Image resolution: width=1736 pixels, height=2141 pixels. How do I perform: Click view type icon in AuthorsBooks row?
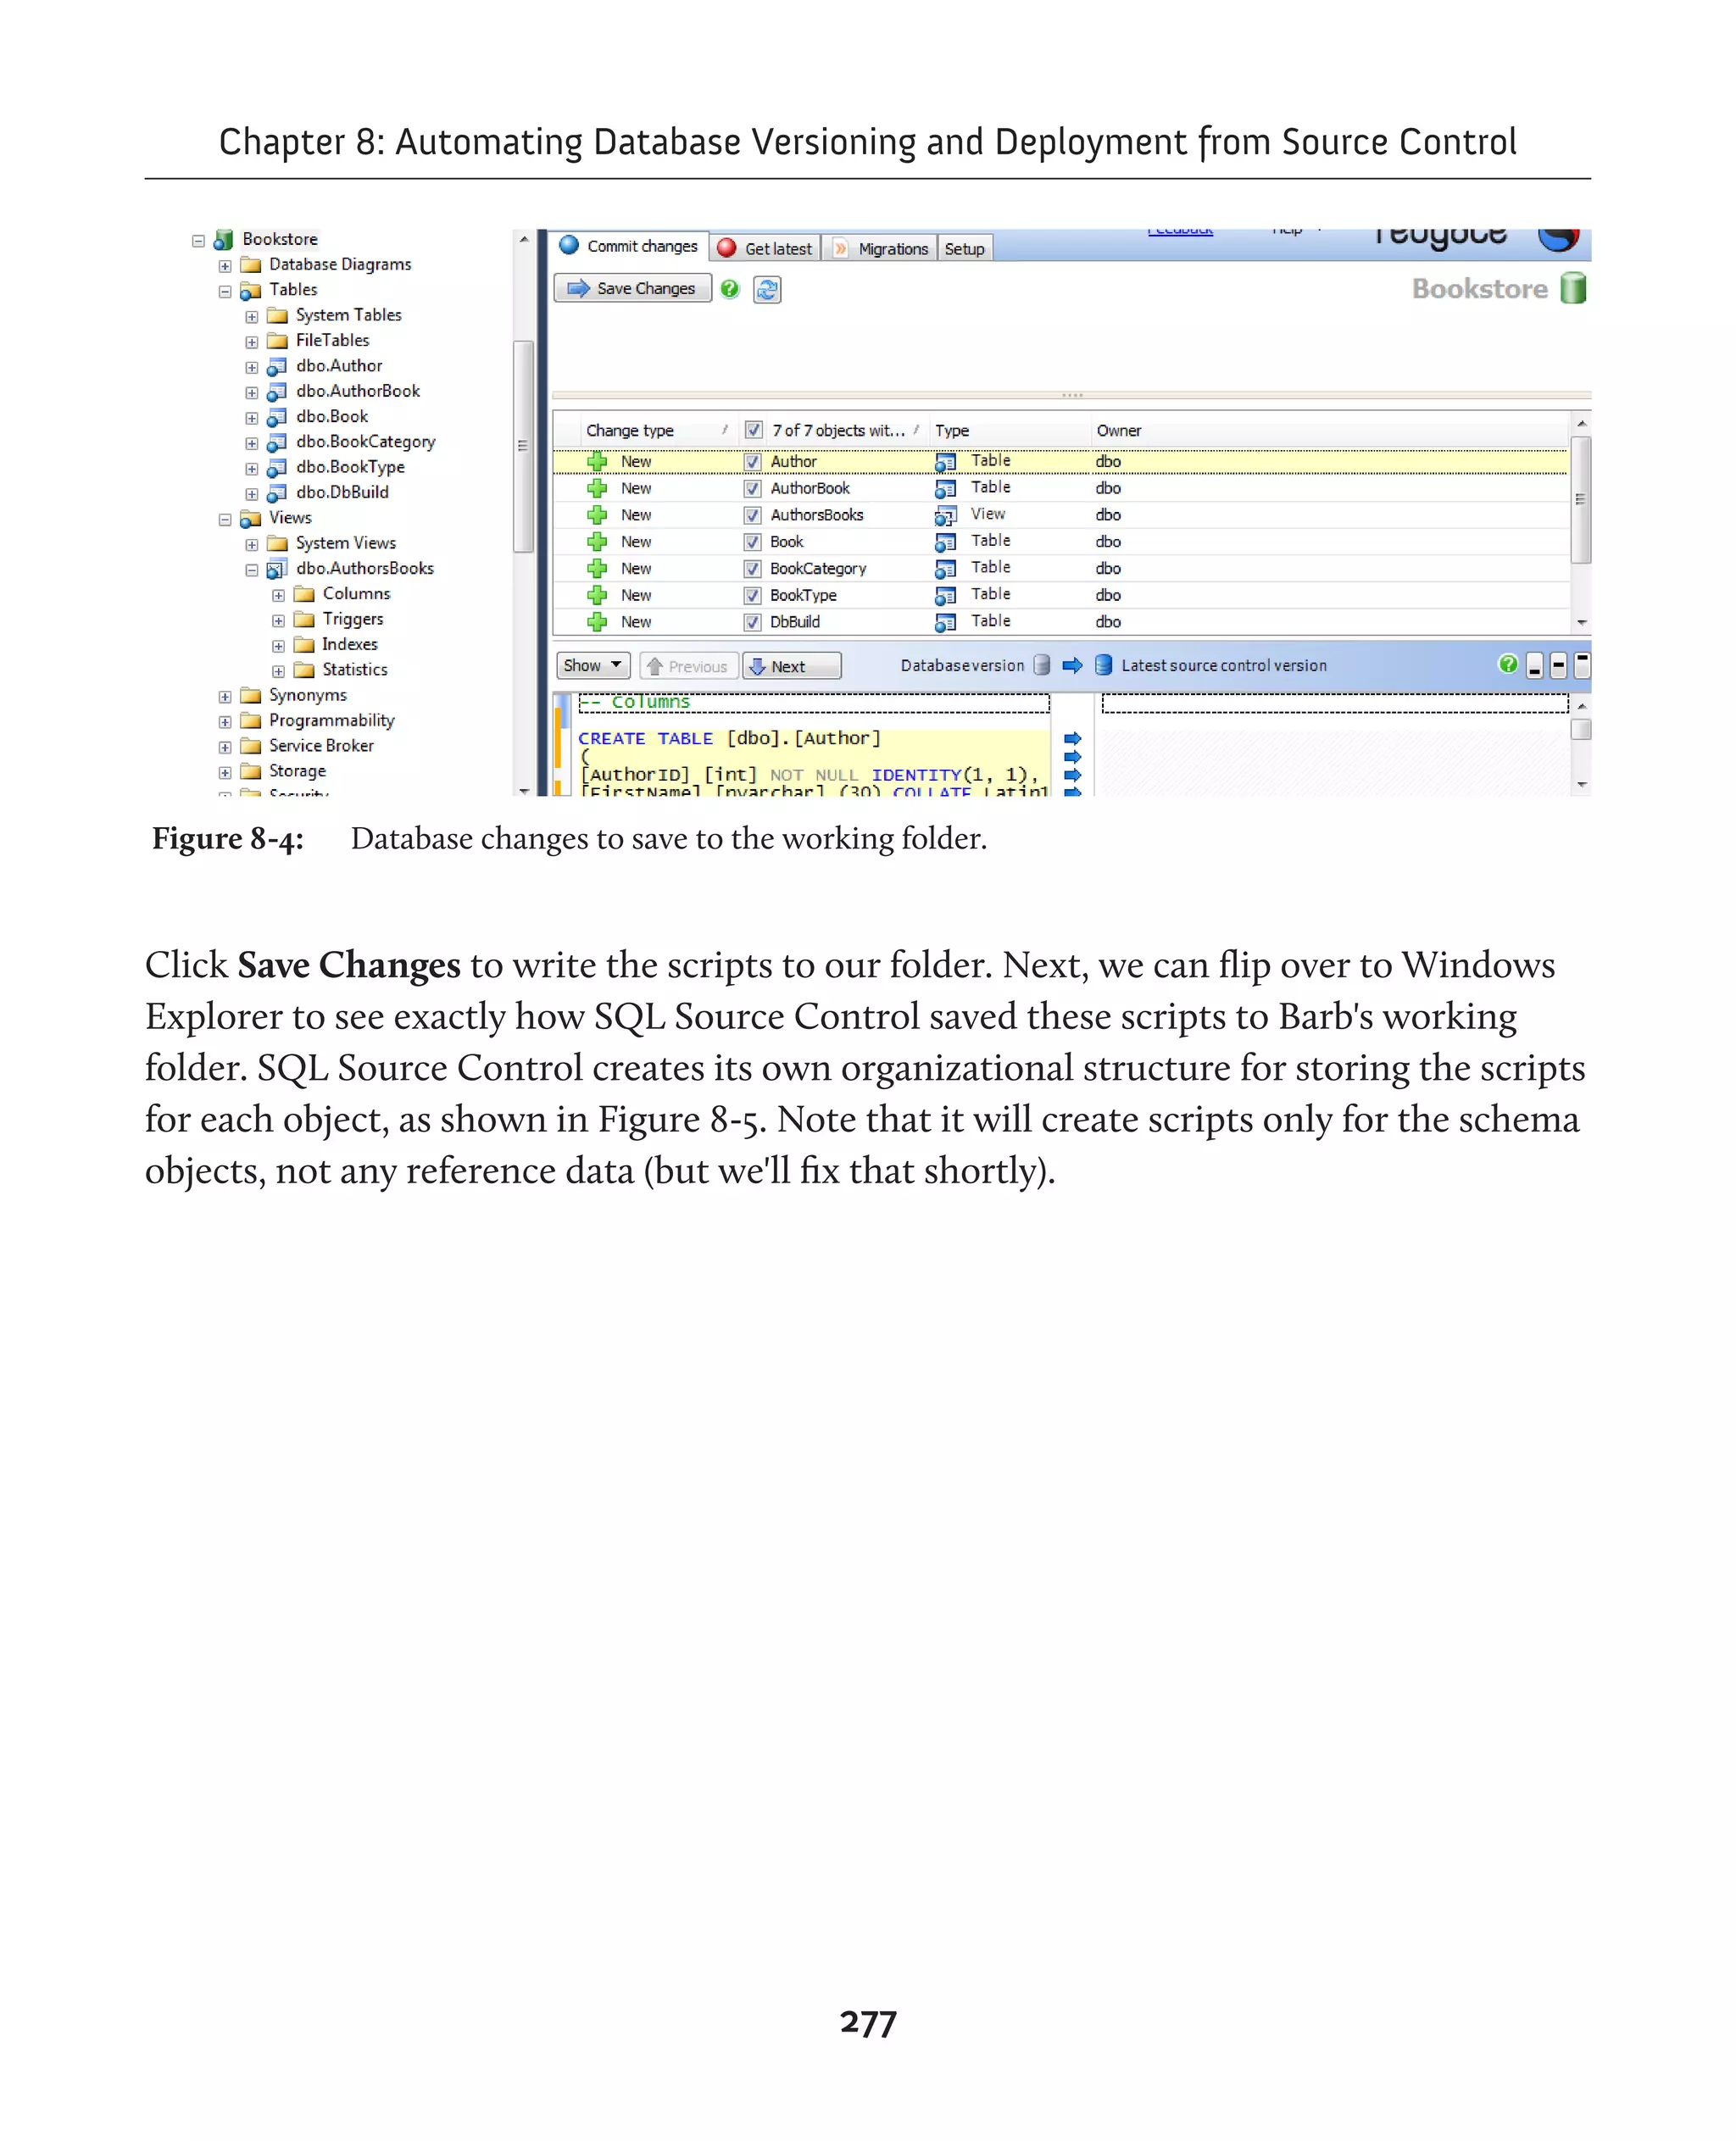945,516
